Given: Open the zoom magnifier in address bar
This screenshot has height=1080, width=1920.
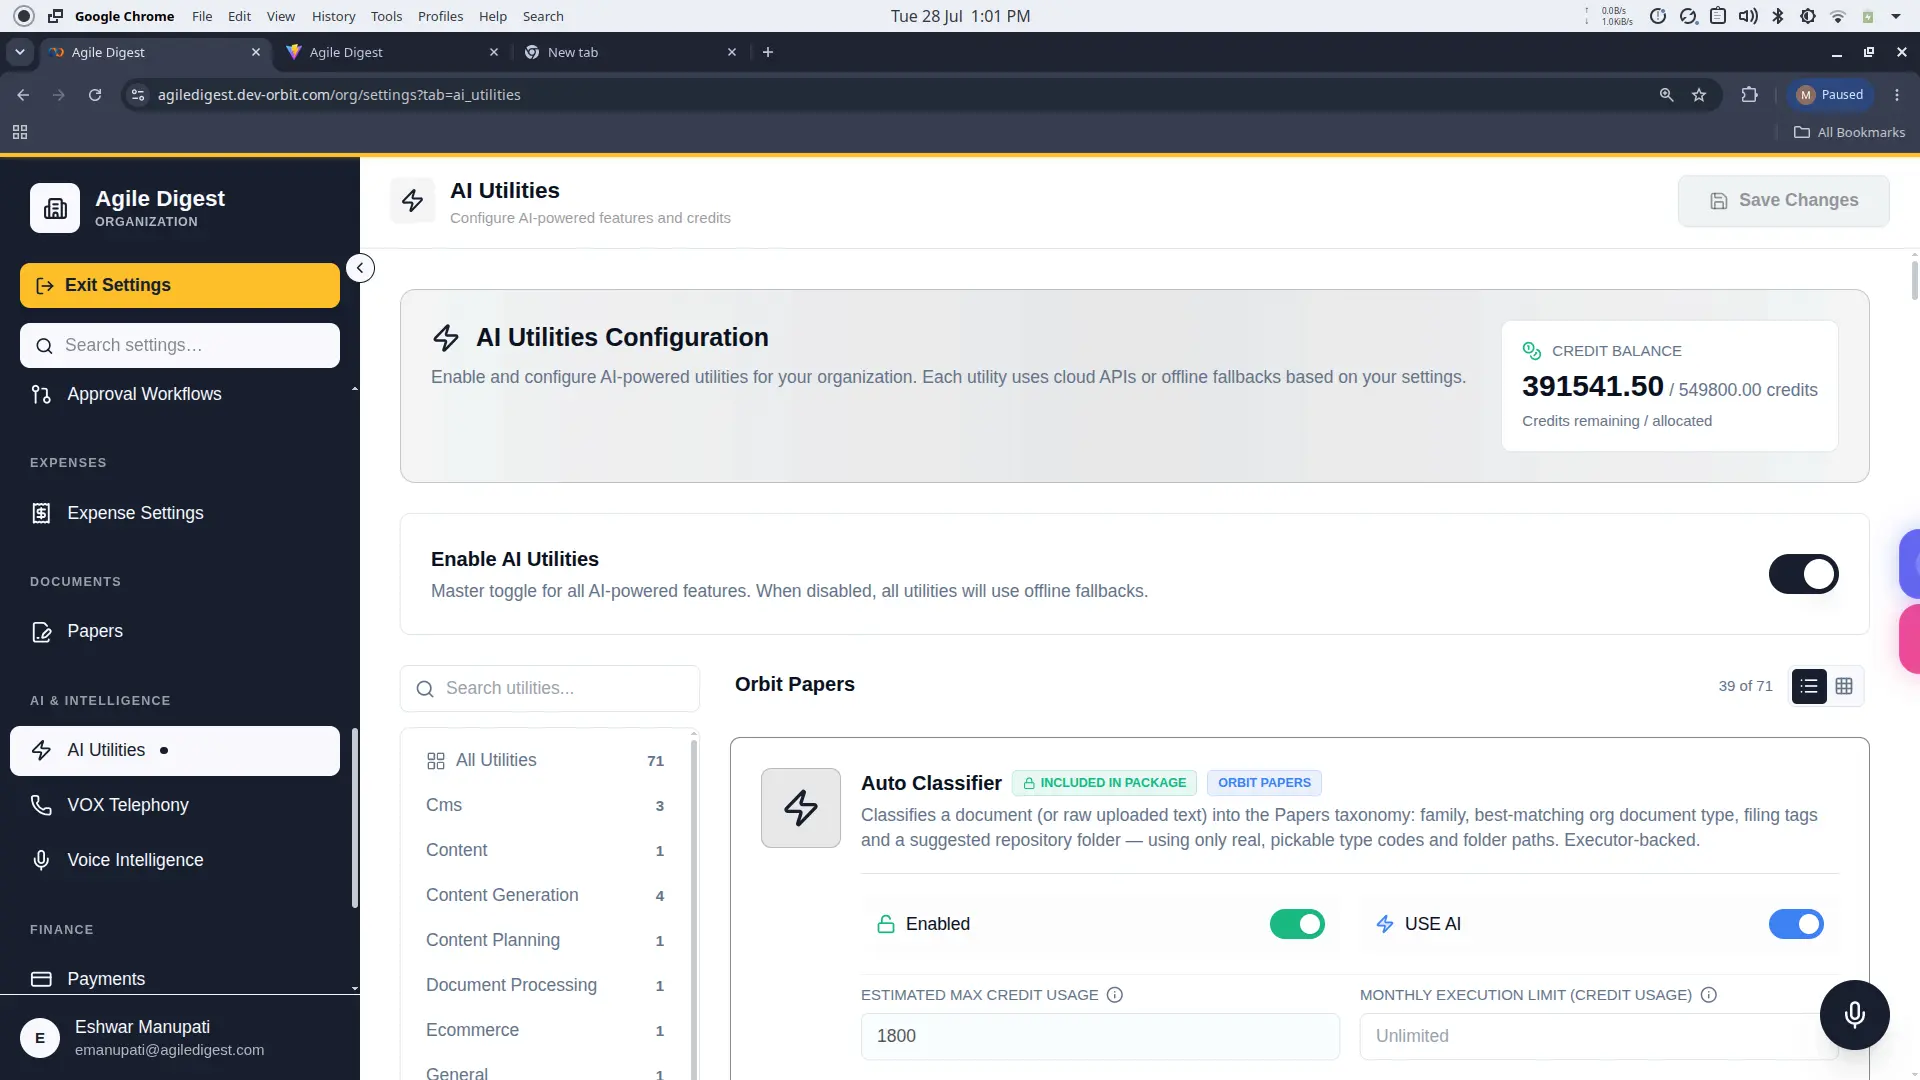Looking at the screenshot, I should point(1666,95).
